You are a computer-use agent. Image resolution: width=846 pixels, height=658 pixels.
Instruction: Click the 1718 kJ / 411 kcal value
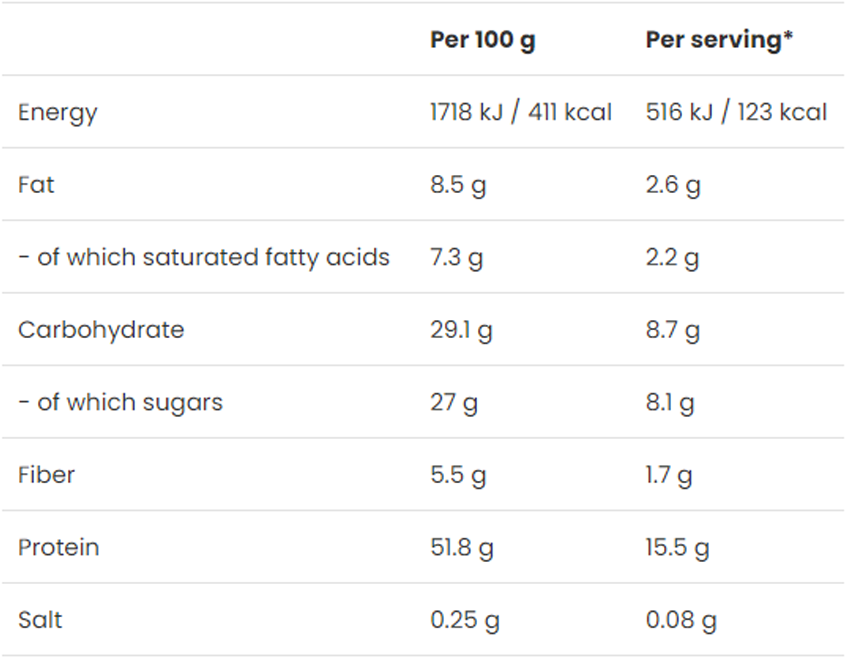coord(520,112)
